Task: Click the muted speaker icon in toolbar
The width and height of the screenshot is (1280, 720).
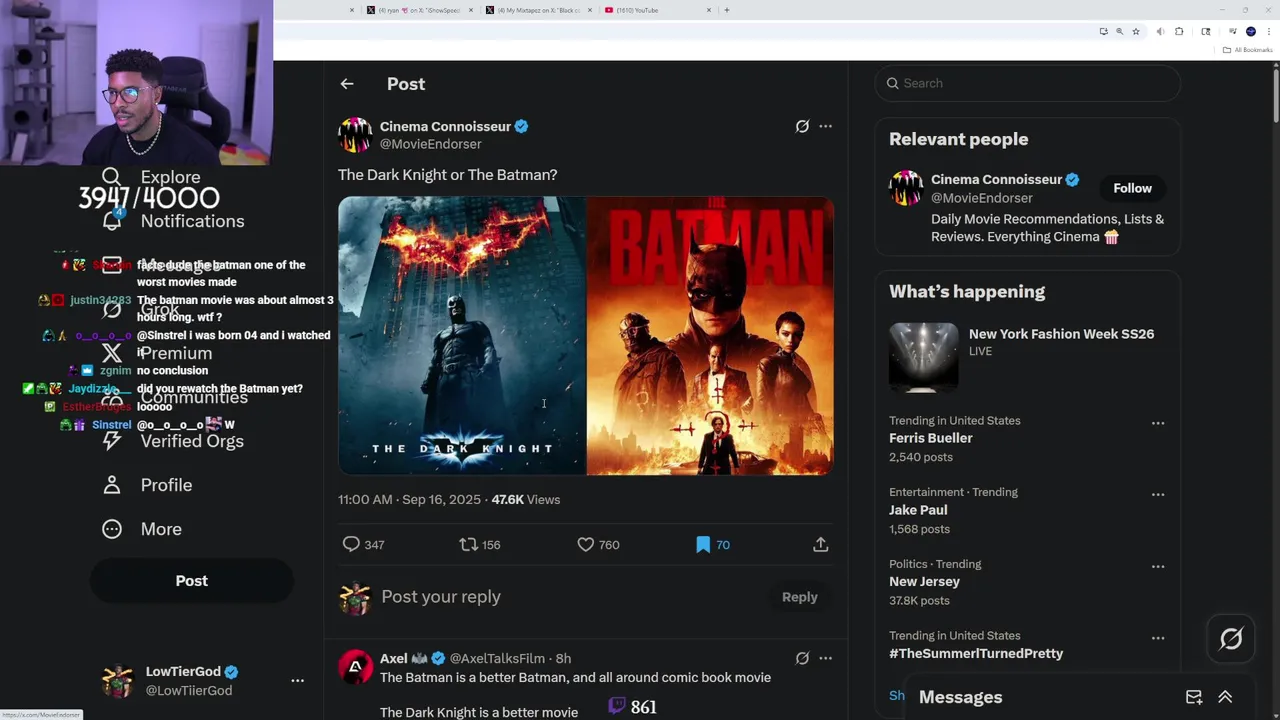Action: (x=1160, y=32)
